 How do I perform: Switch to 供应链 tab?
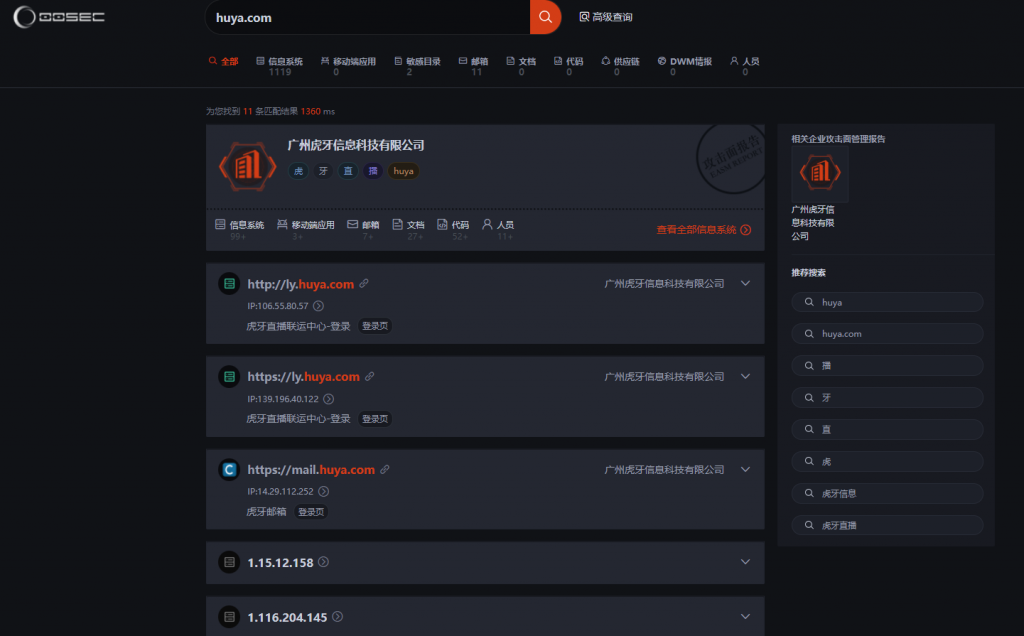click(620, 66)
